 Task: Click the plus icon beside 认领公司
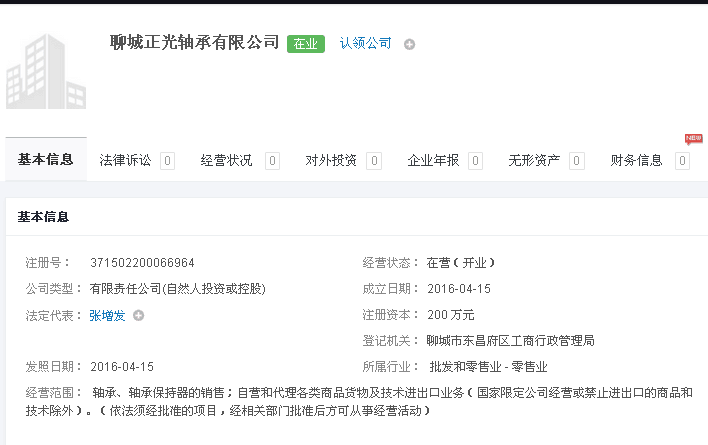[409, 44]
